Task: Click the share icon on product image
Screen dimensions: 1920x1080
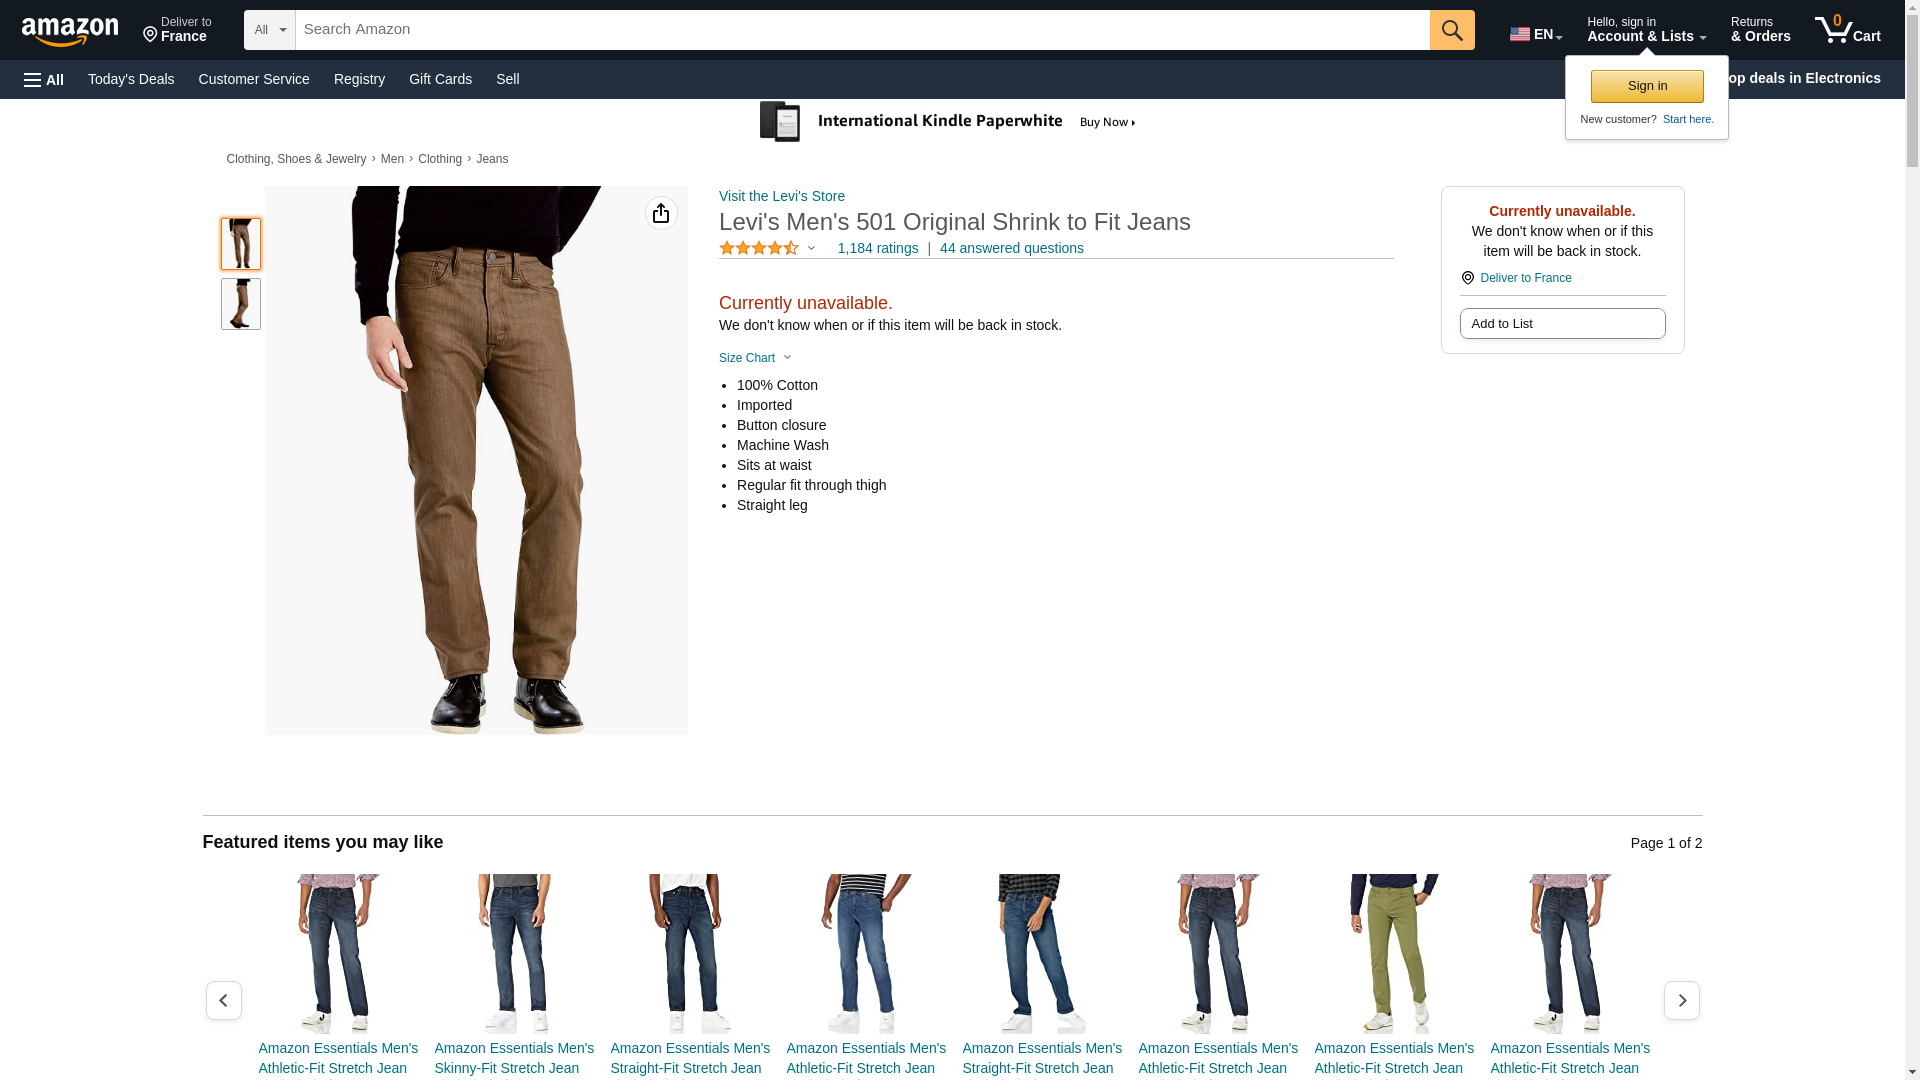Action: [661, 213]
